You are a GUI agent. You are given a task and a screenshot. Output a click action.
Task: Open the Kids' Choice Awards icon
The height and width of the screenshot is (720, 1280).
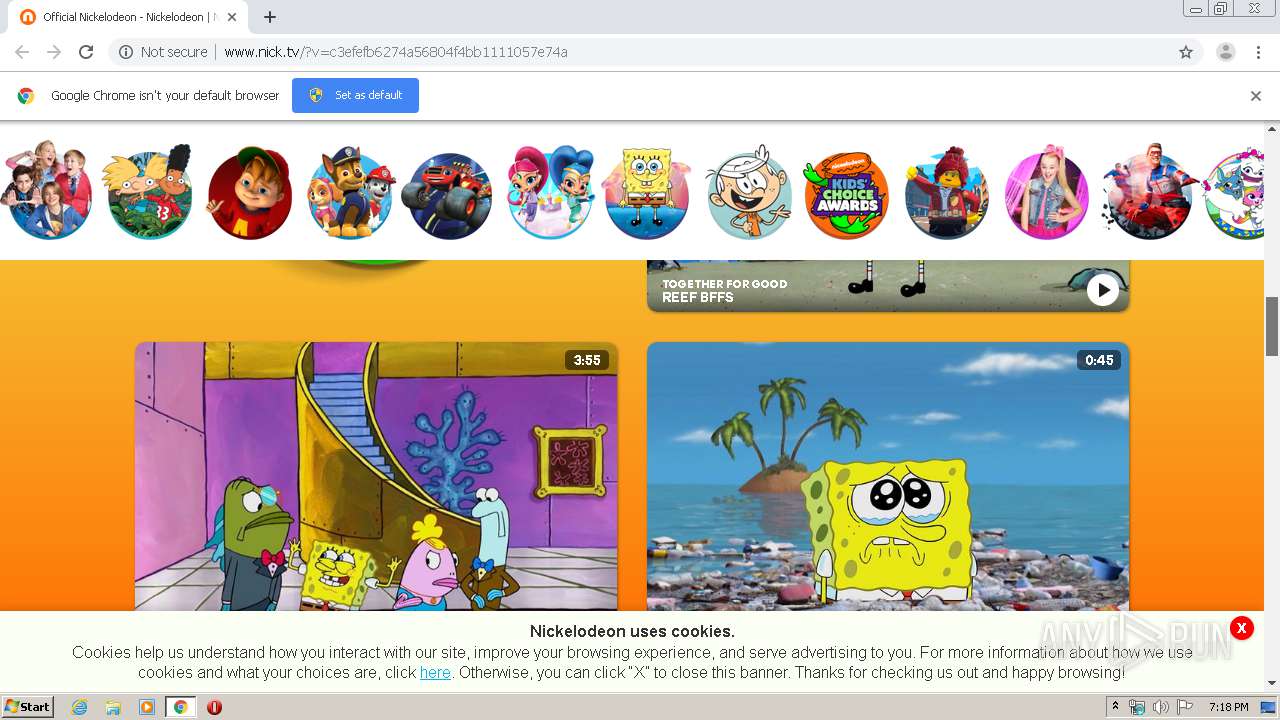[x=847, y=195]
